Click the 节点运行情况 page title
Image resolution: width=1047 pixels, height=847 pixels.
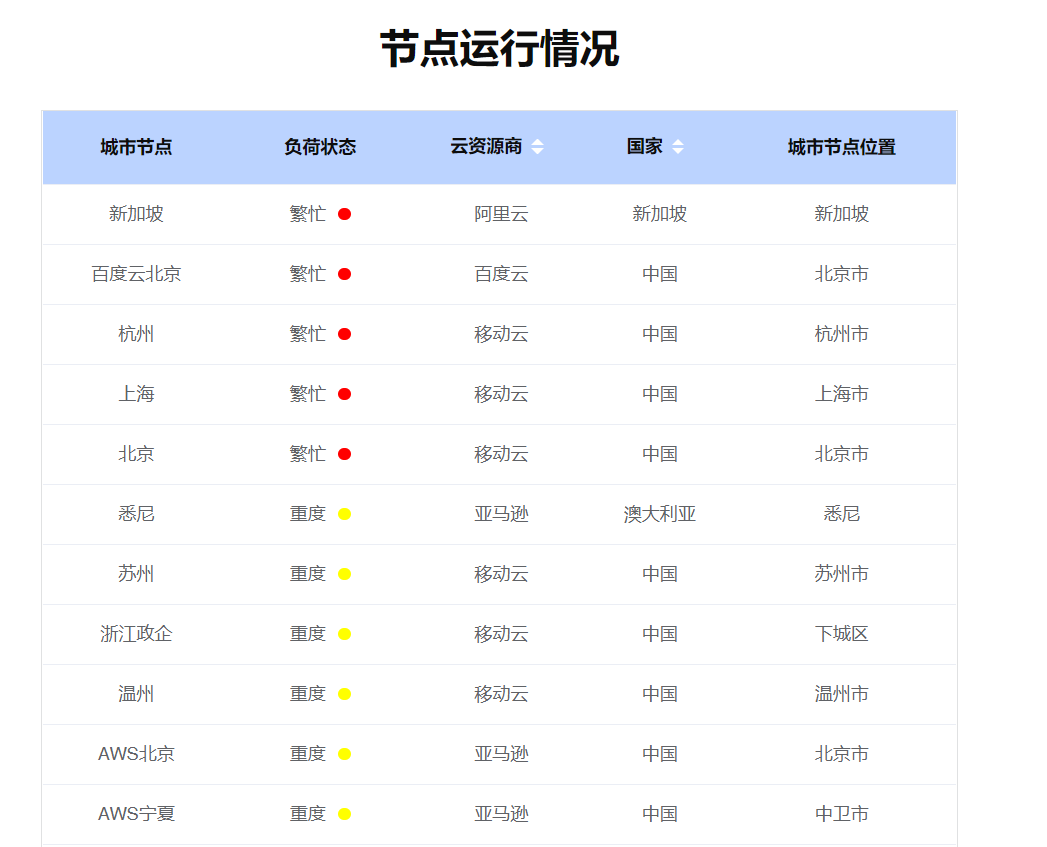coord(499,48)
